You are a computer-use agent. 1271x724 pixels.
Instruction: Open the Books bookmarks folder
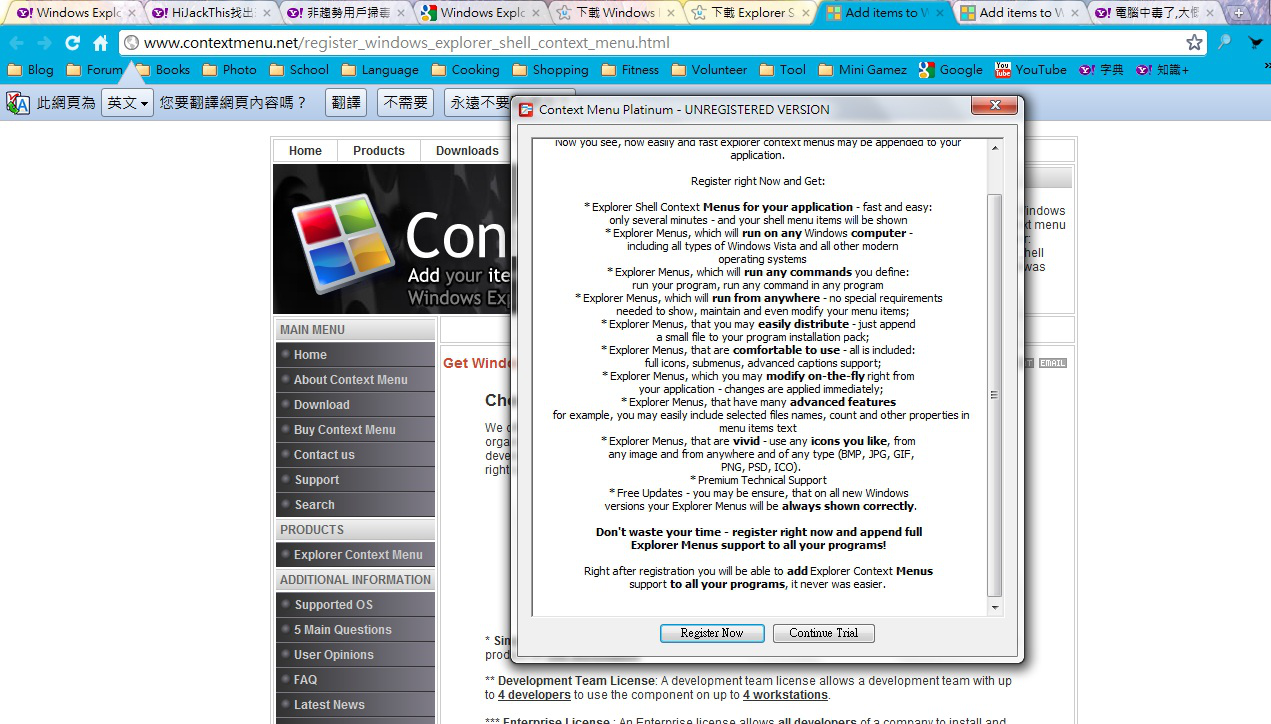pos(162,70)
